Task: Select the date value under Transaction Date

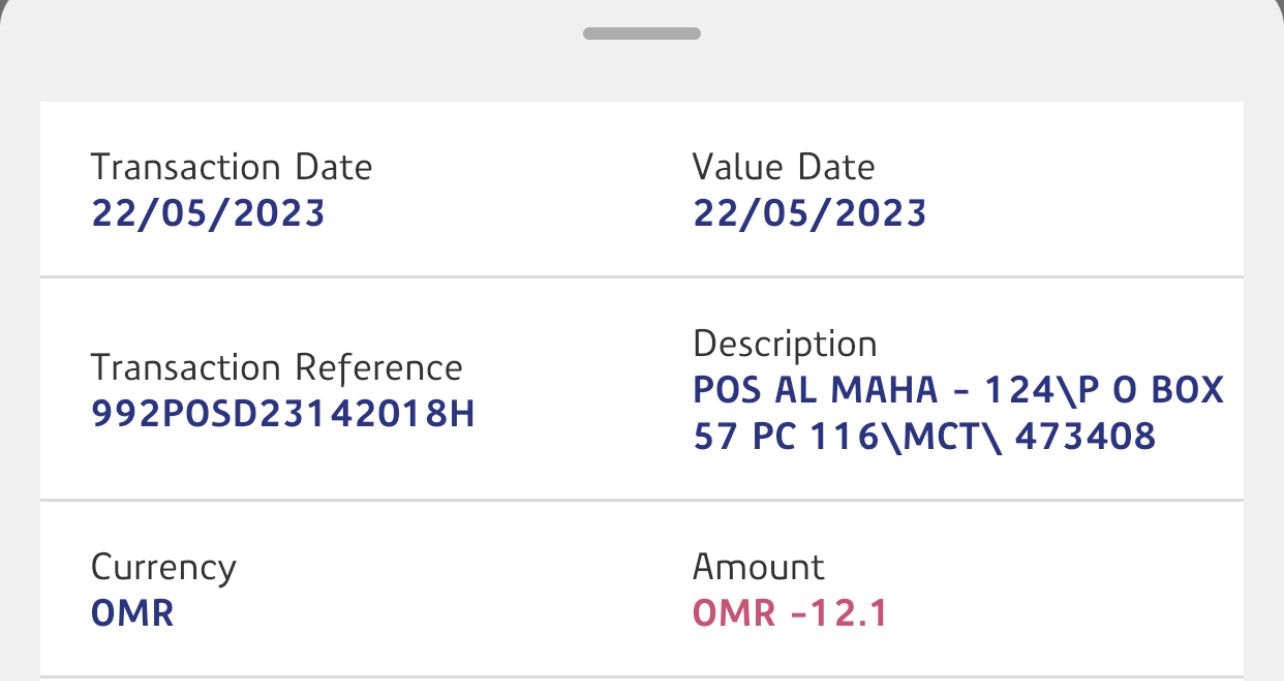Action: point(208,213)
